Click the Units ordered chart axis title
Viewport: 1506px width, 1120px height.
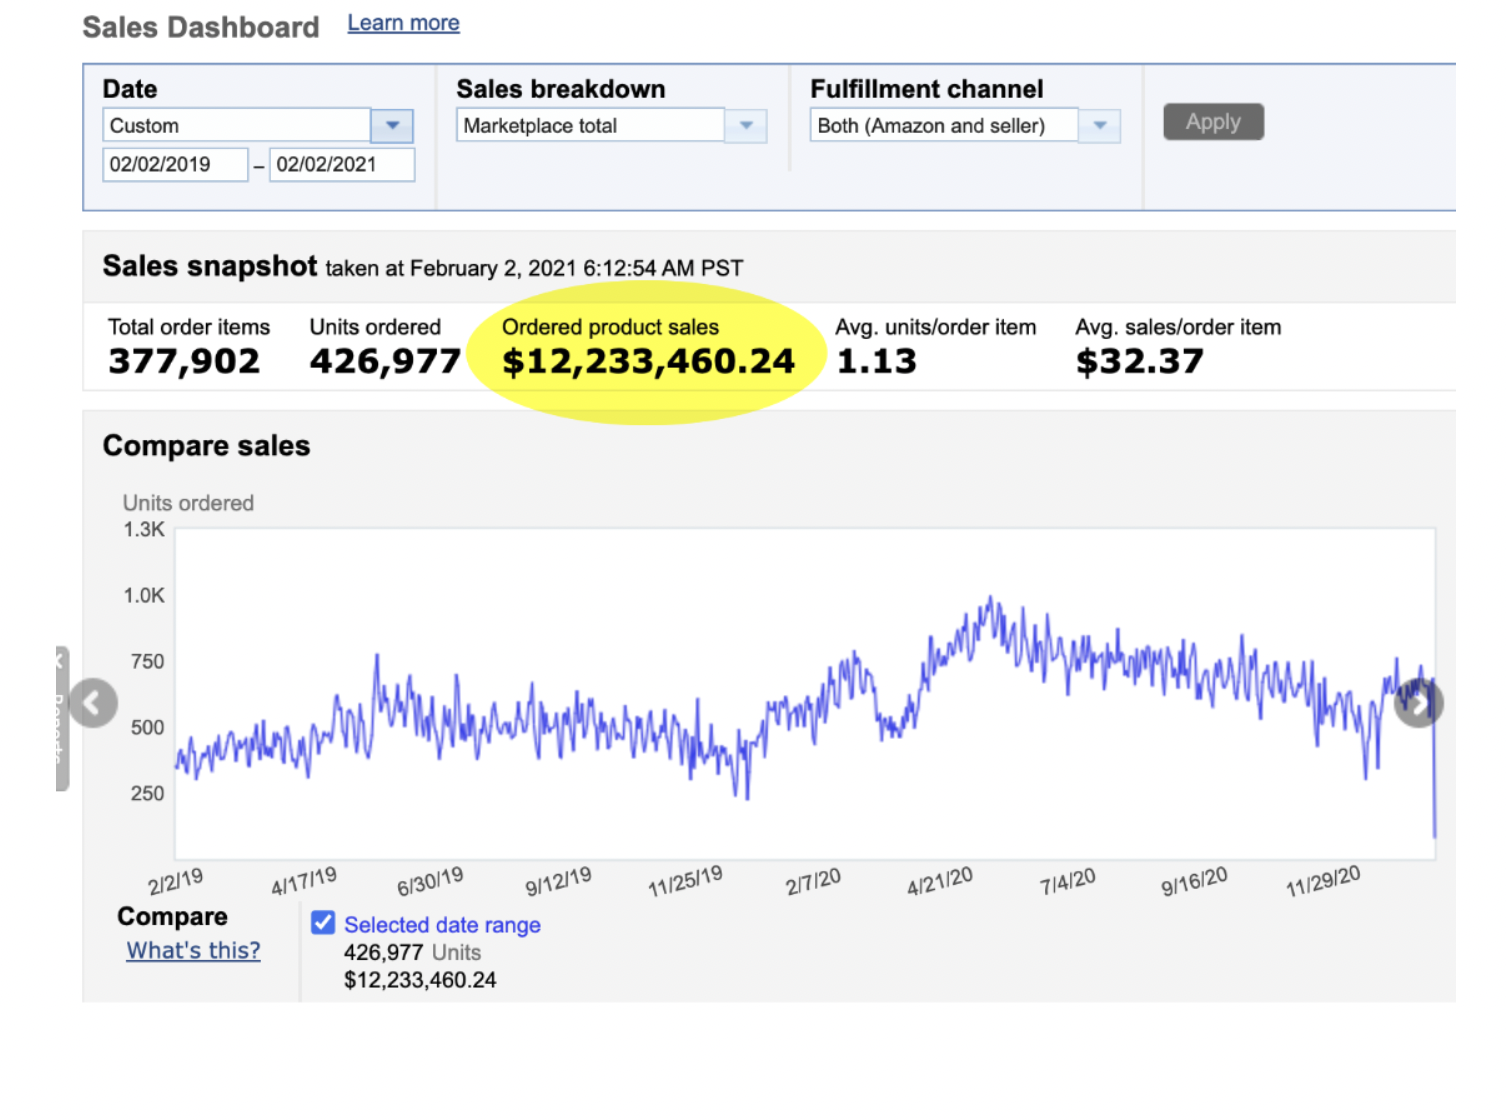click(x=188, y=503)
